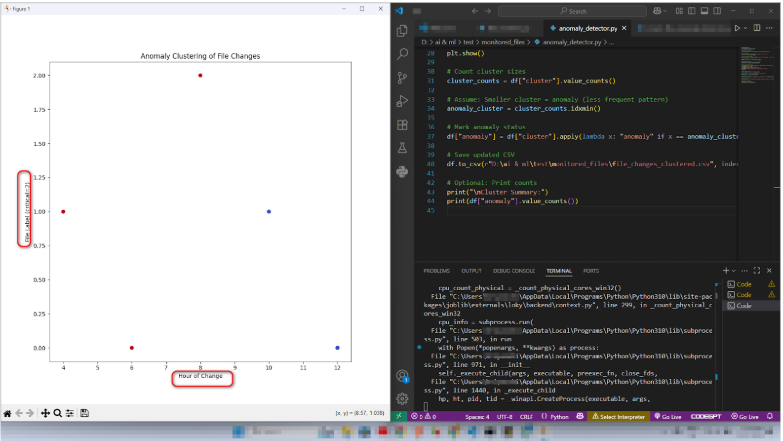Click the code minimap in the editor
The width and height of the screenshot is (783, 441).
[x=758, y=65]
